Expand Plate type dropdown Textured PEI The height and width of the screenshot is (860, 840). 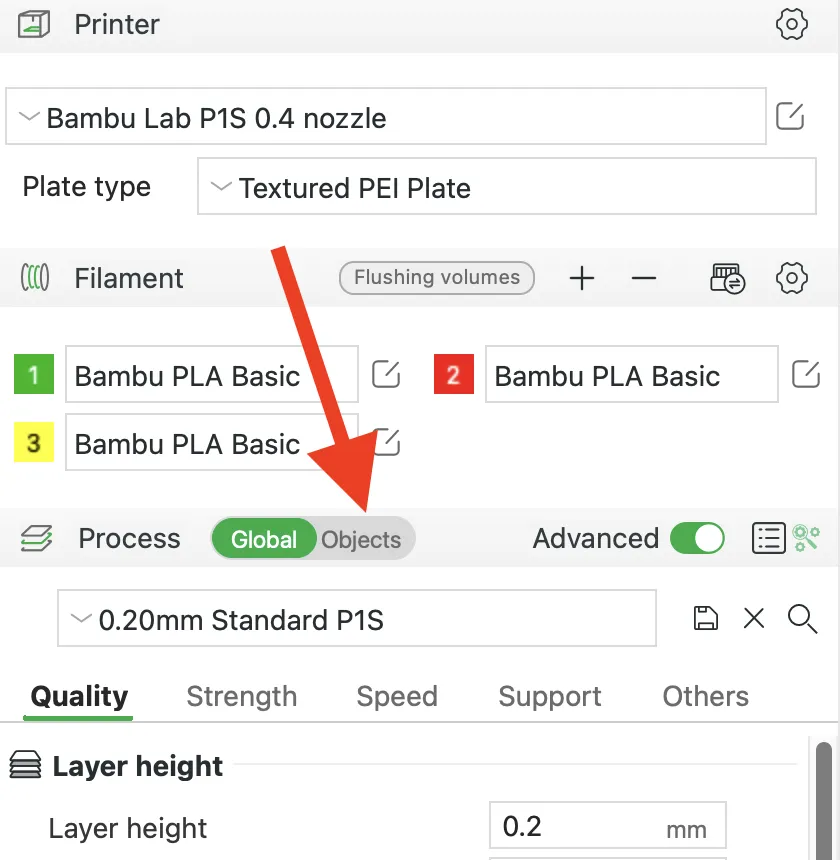pyautogui.click(x=507, y=186)
